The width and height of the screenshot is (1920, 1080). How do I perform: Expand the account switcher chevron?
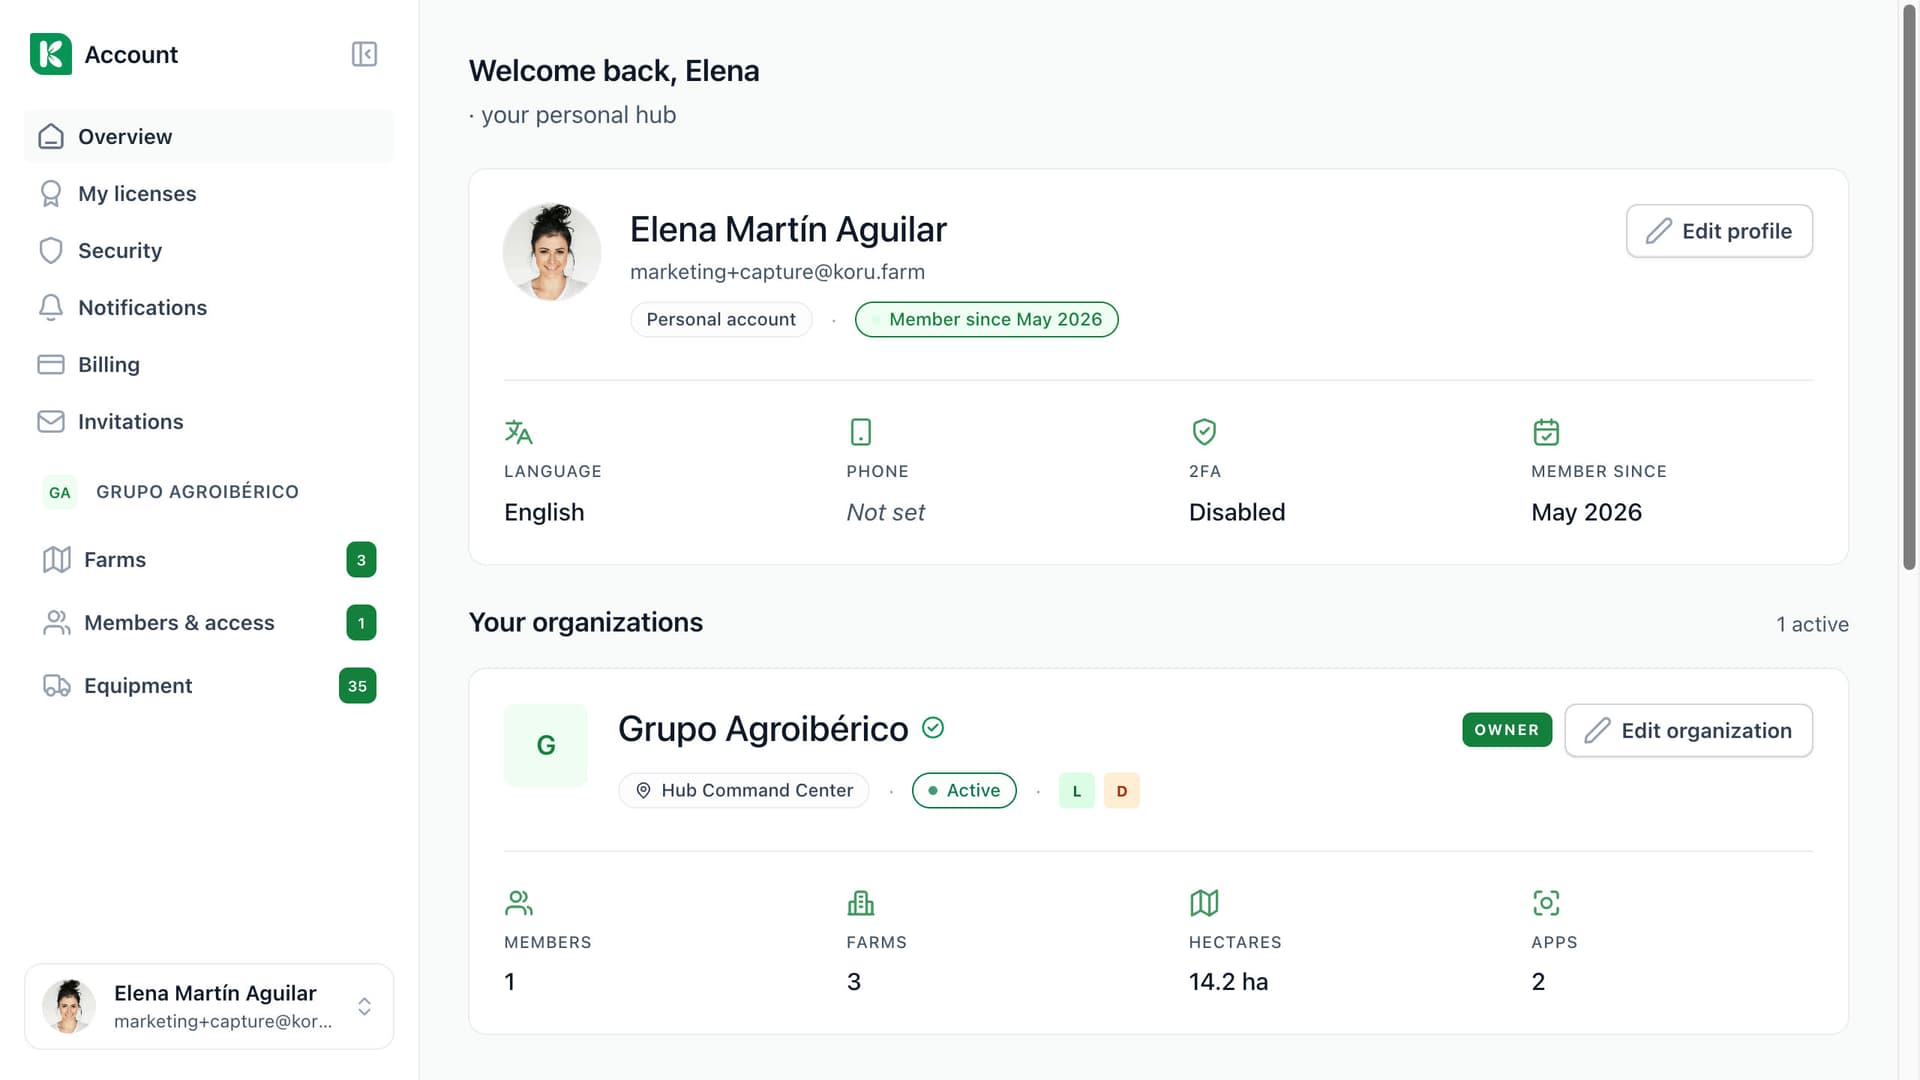click(x=365, y=1006)
